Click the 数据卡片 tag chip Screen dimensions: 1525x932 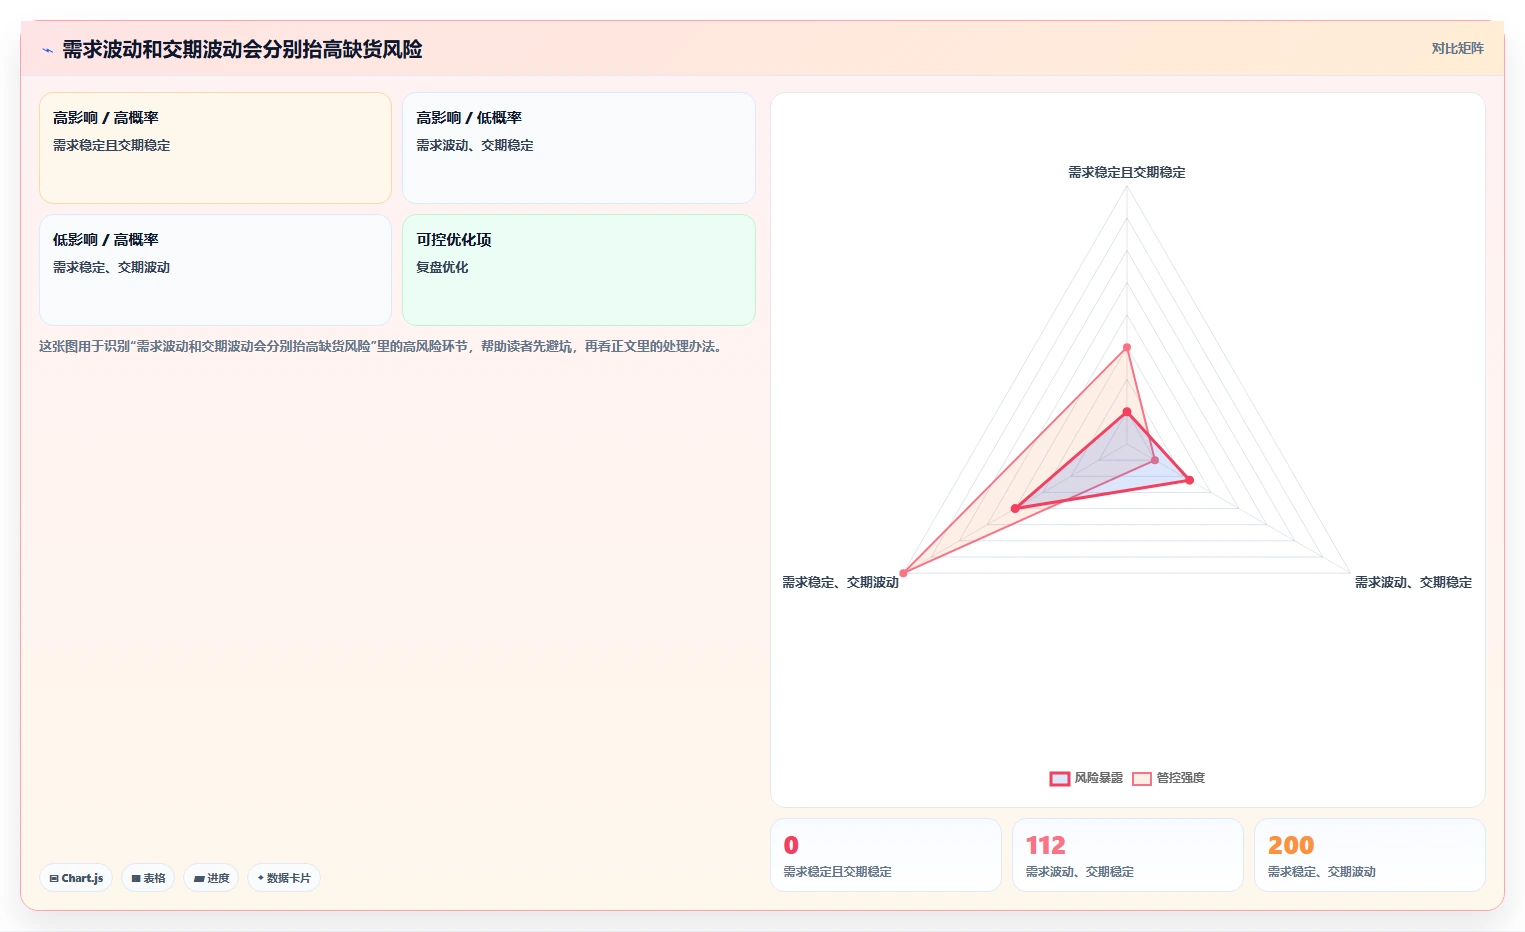pyautogui.click(x=284, y=878)
